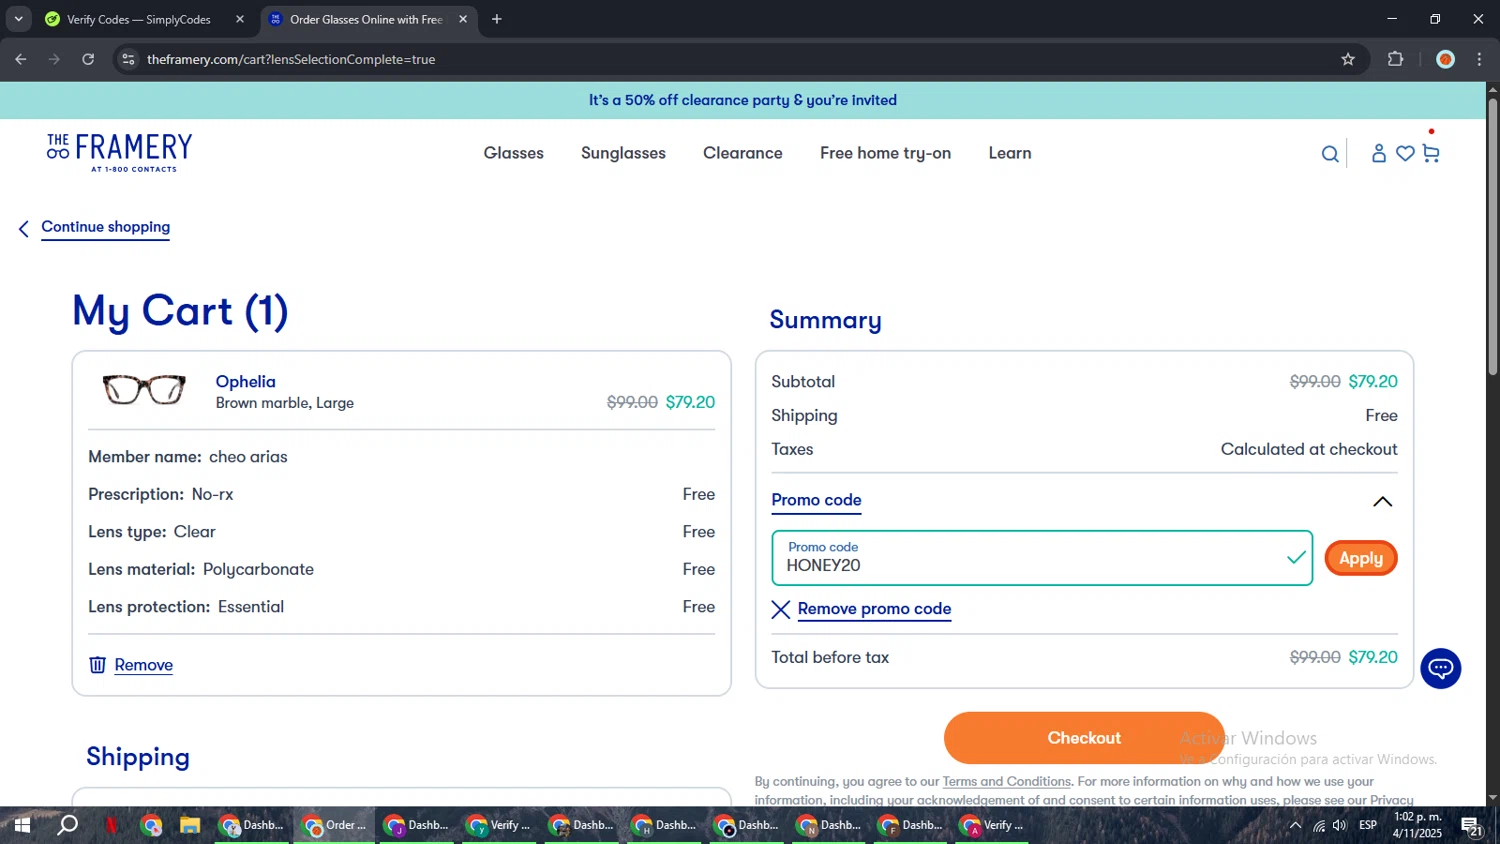Click the ESP language indicator
This screenshot has width=1500, height=844.
click(1368, 825)
